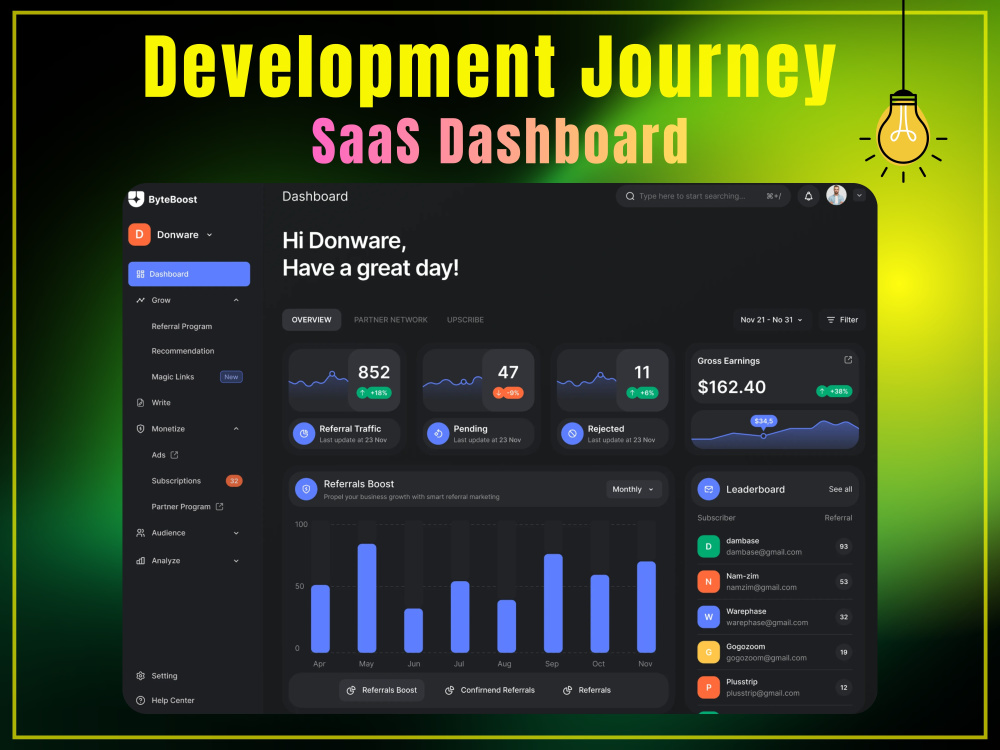Click the $162.40 gross earnings value
This screenshot has height=750, width=1000.
click(x=732, y=387)
